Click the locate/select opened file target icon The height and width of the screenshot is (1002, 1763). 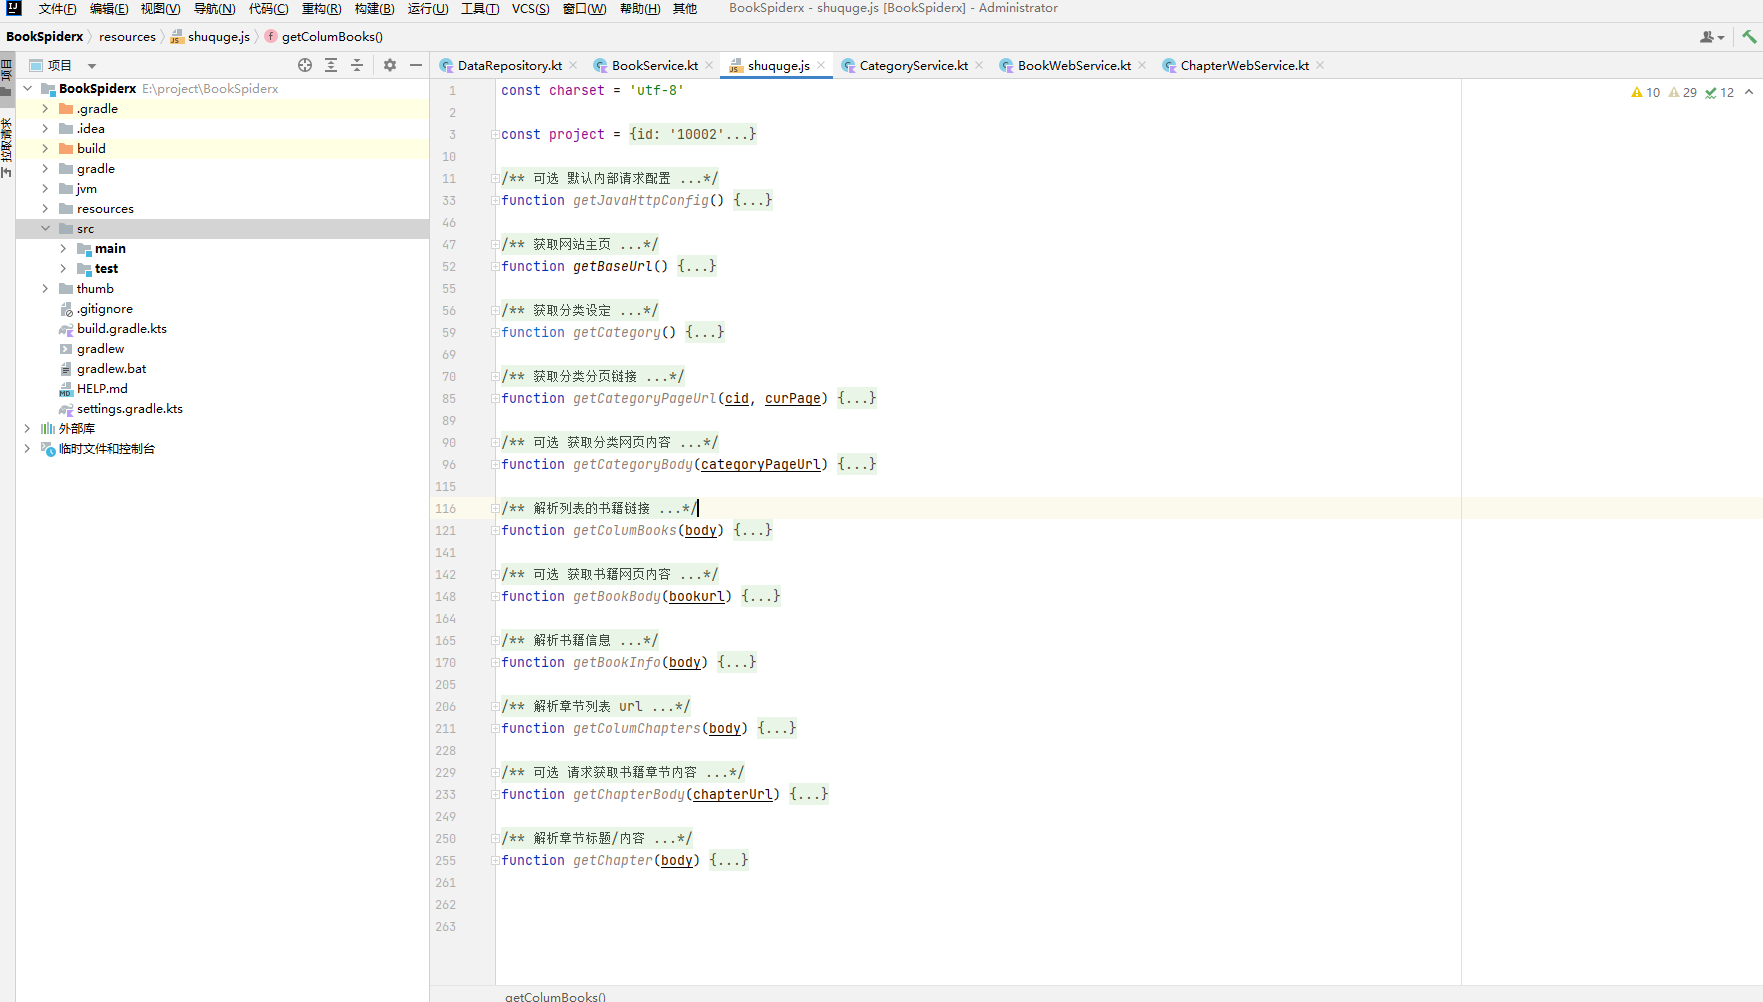click(305, 65)
